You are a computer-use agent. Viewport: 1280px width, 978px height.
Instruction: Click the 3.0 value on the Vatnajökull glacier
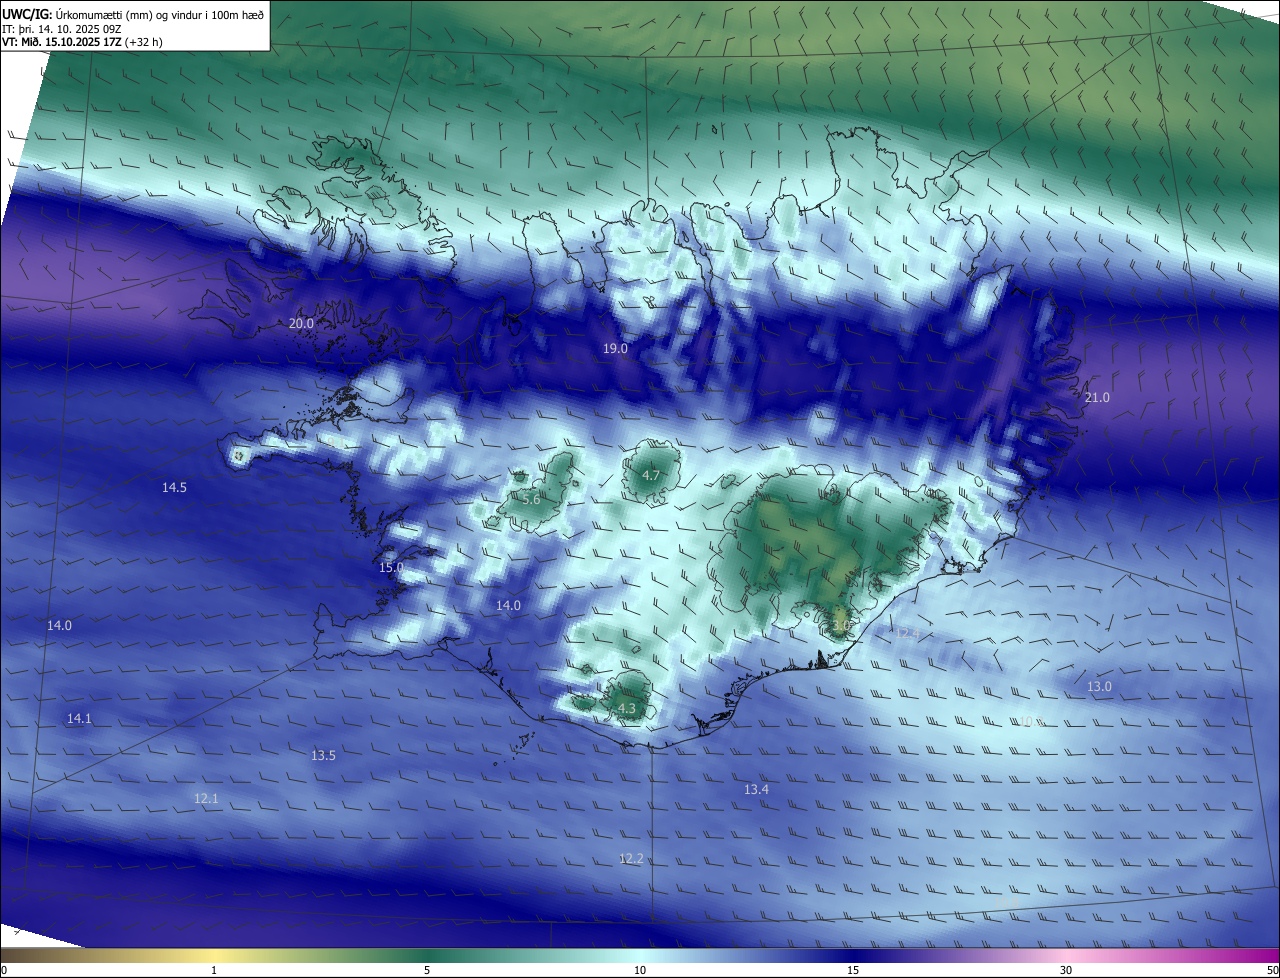(841, 625)
